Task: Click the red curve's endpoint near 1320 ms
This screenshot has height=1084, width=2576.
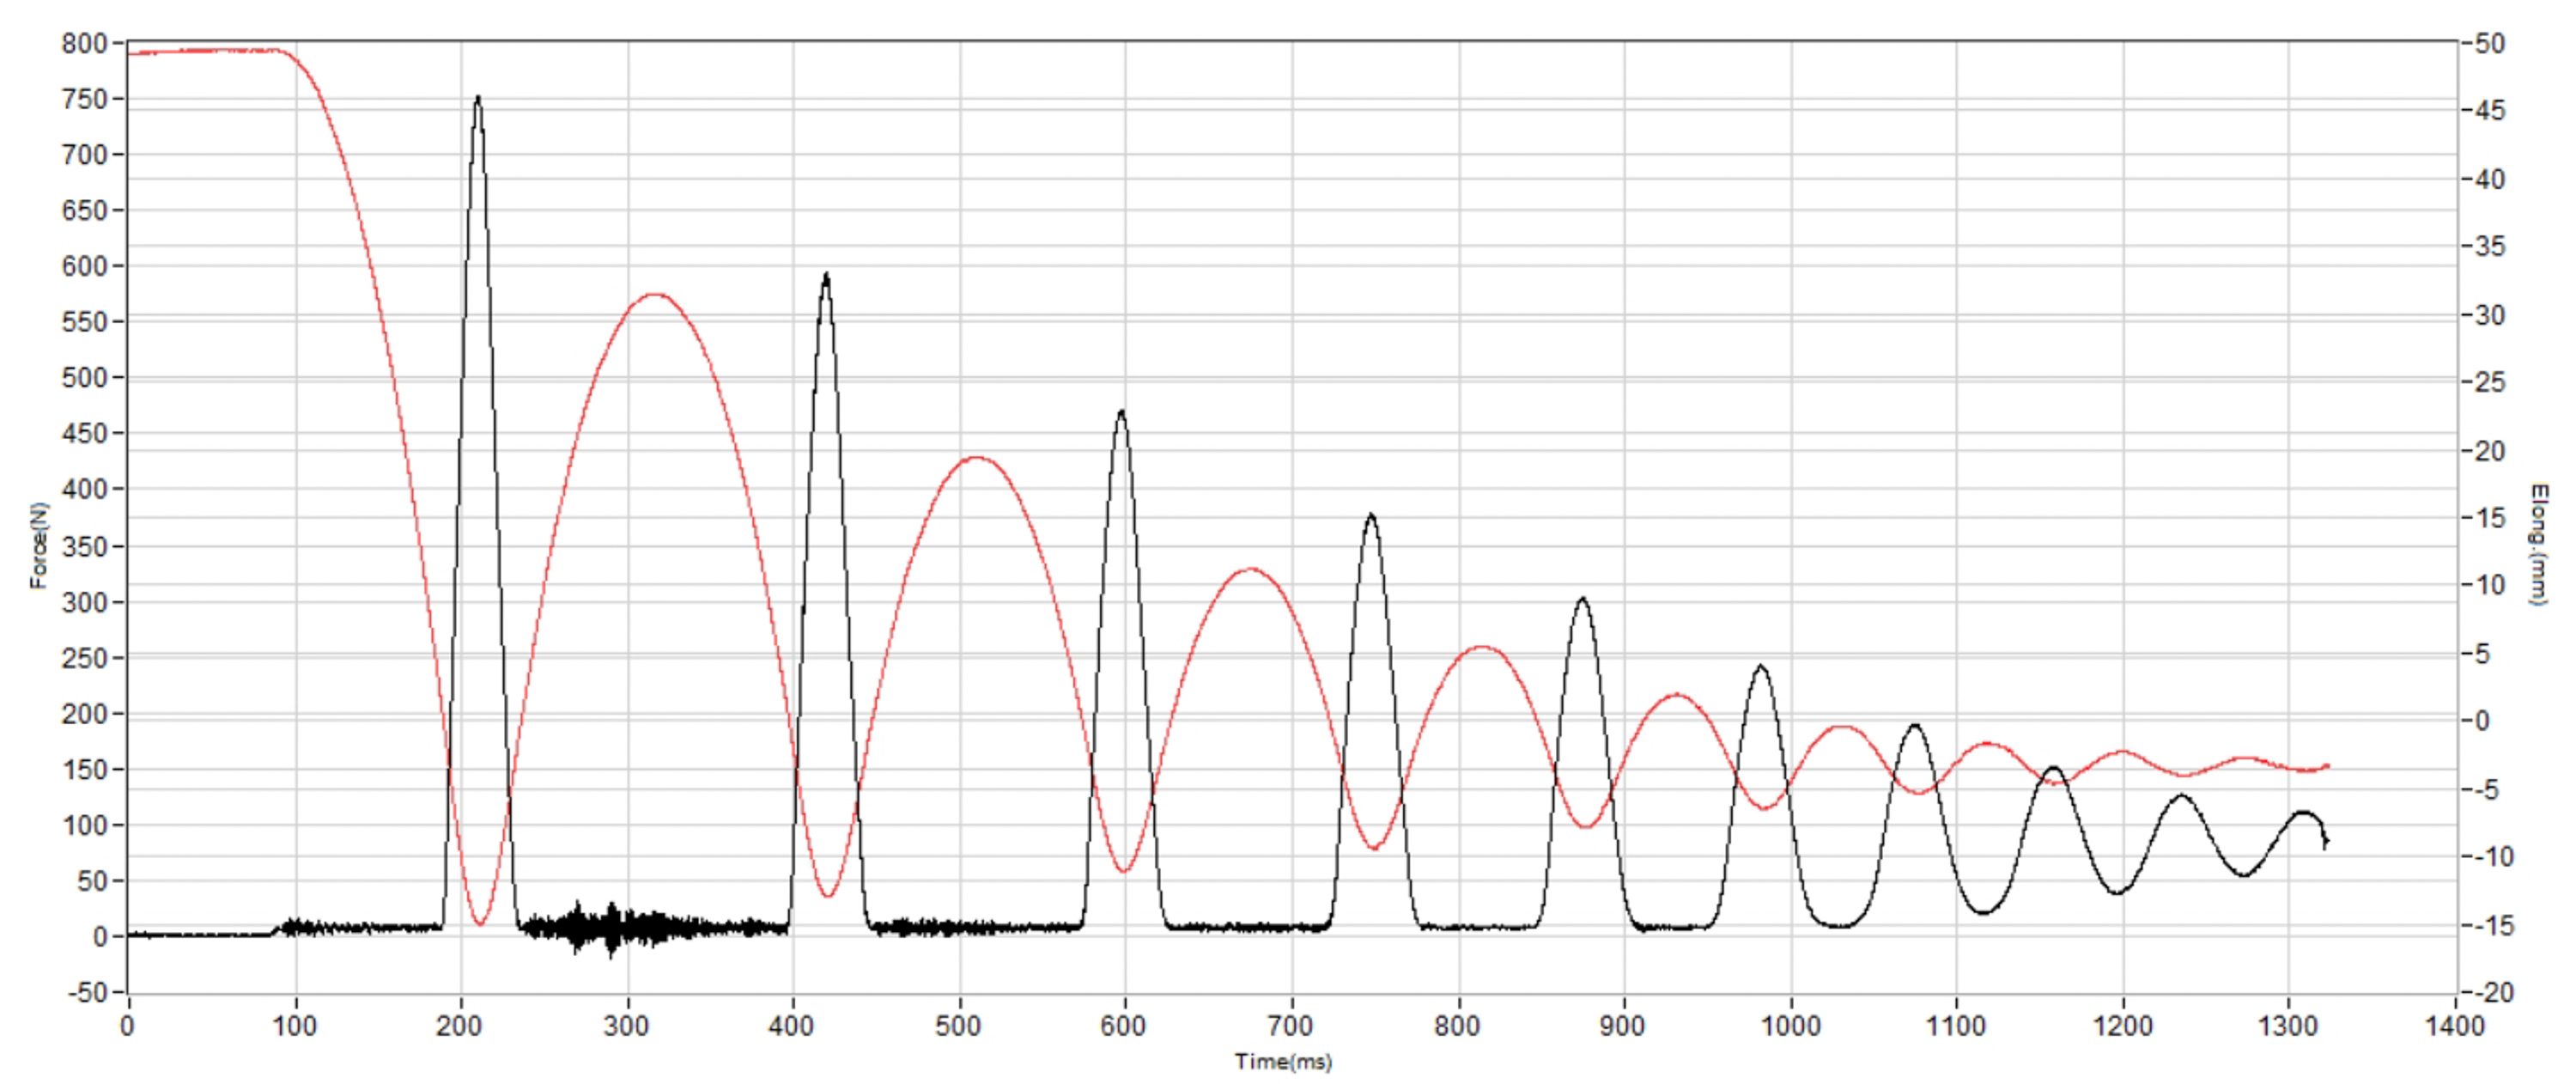Action: (x=2328, y=766)
